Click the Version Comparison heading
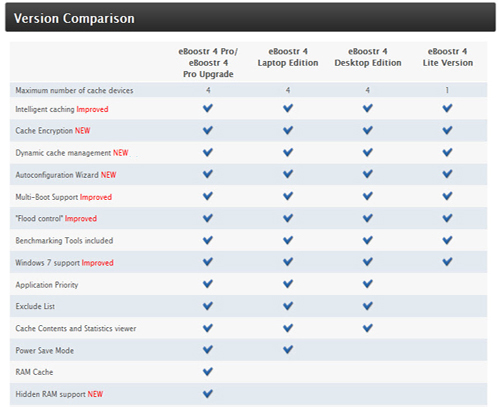The width and height of the screenshot is (500, 407). 74,18
